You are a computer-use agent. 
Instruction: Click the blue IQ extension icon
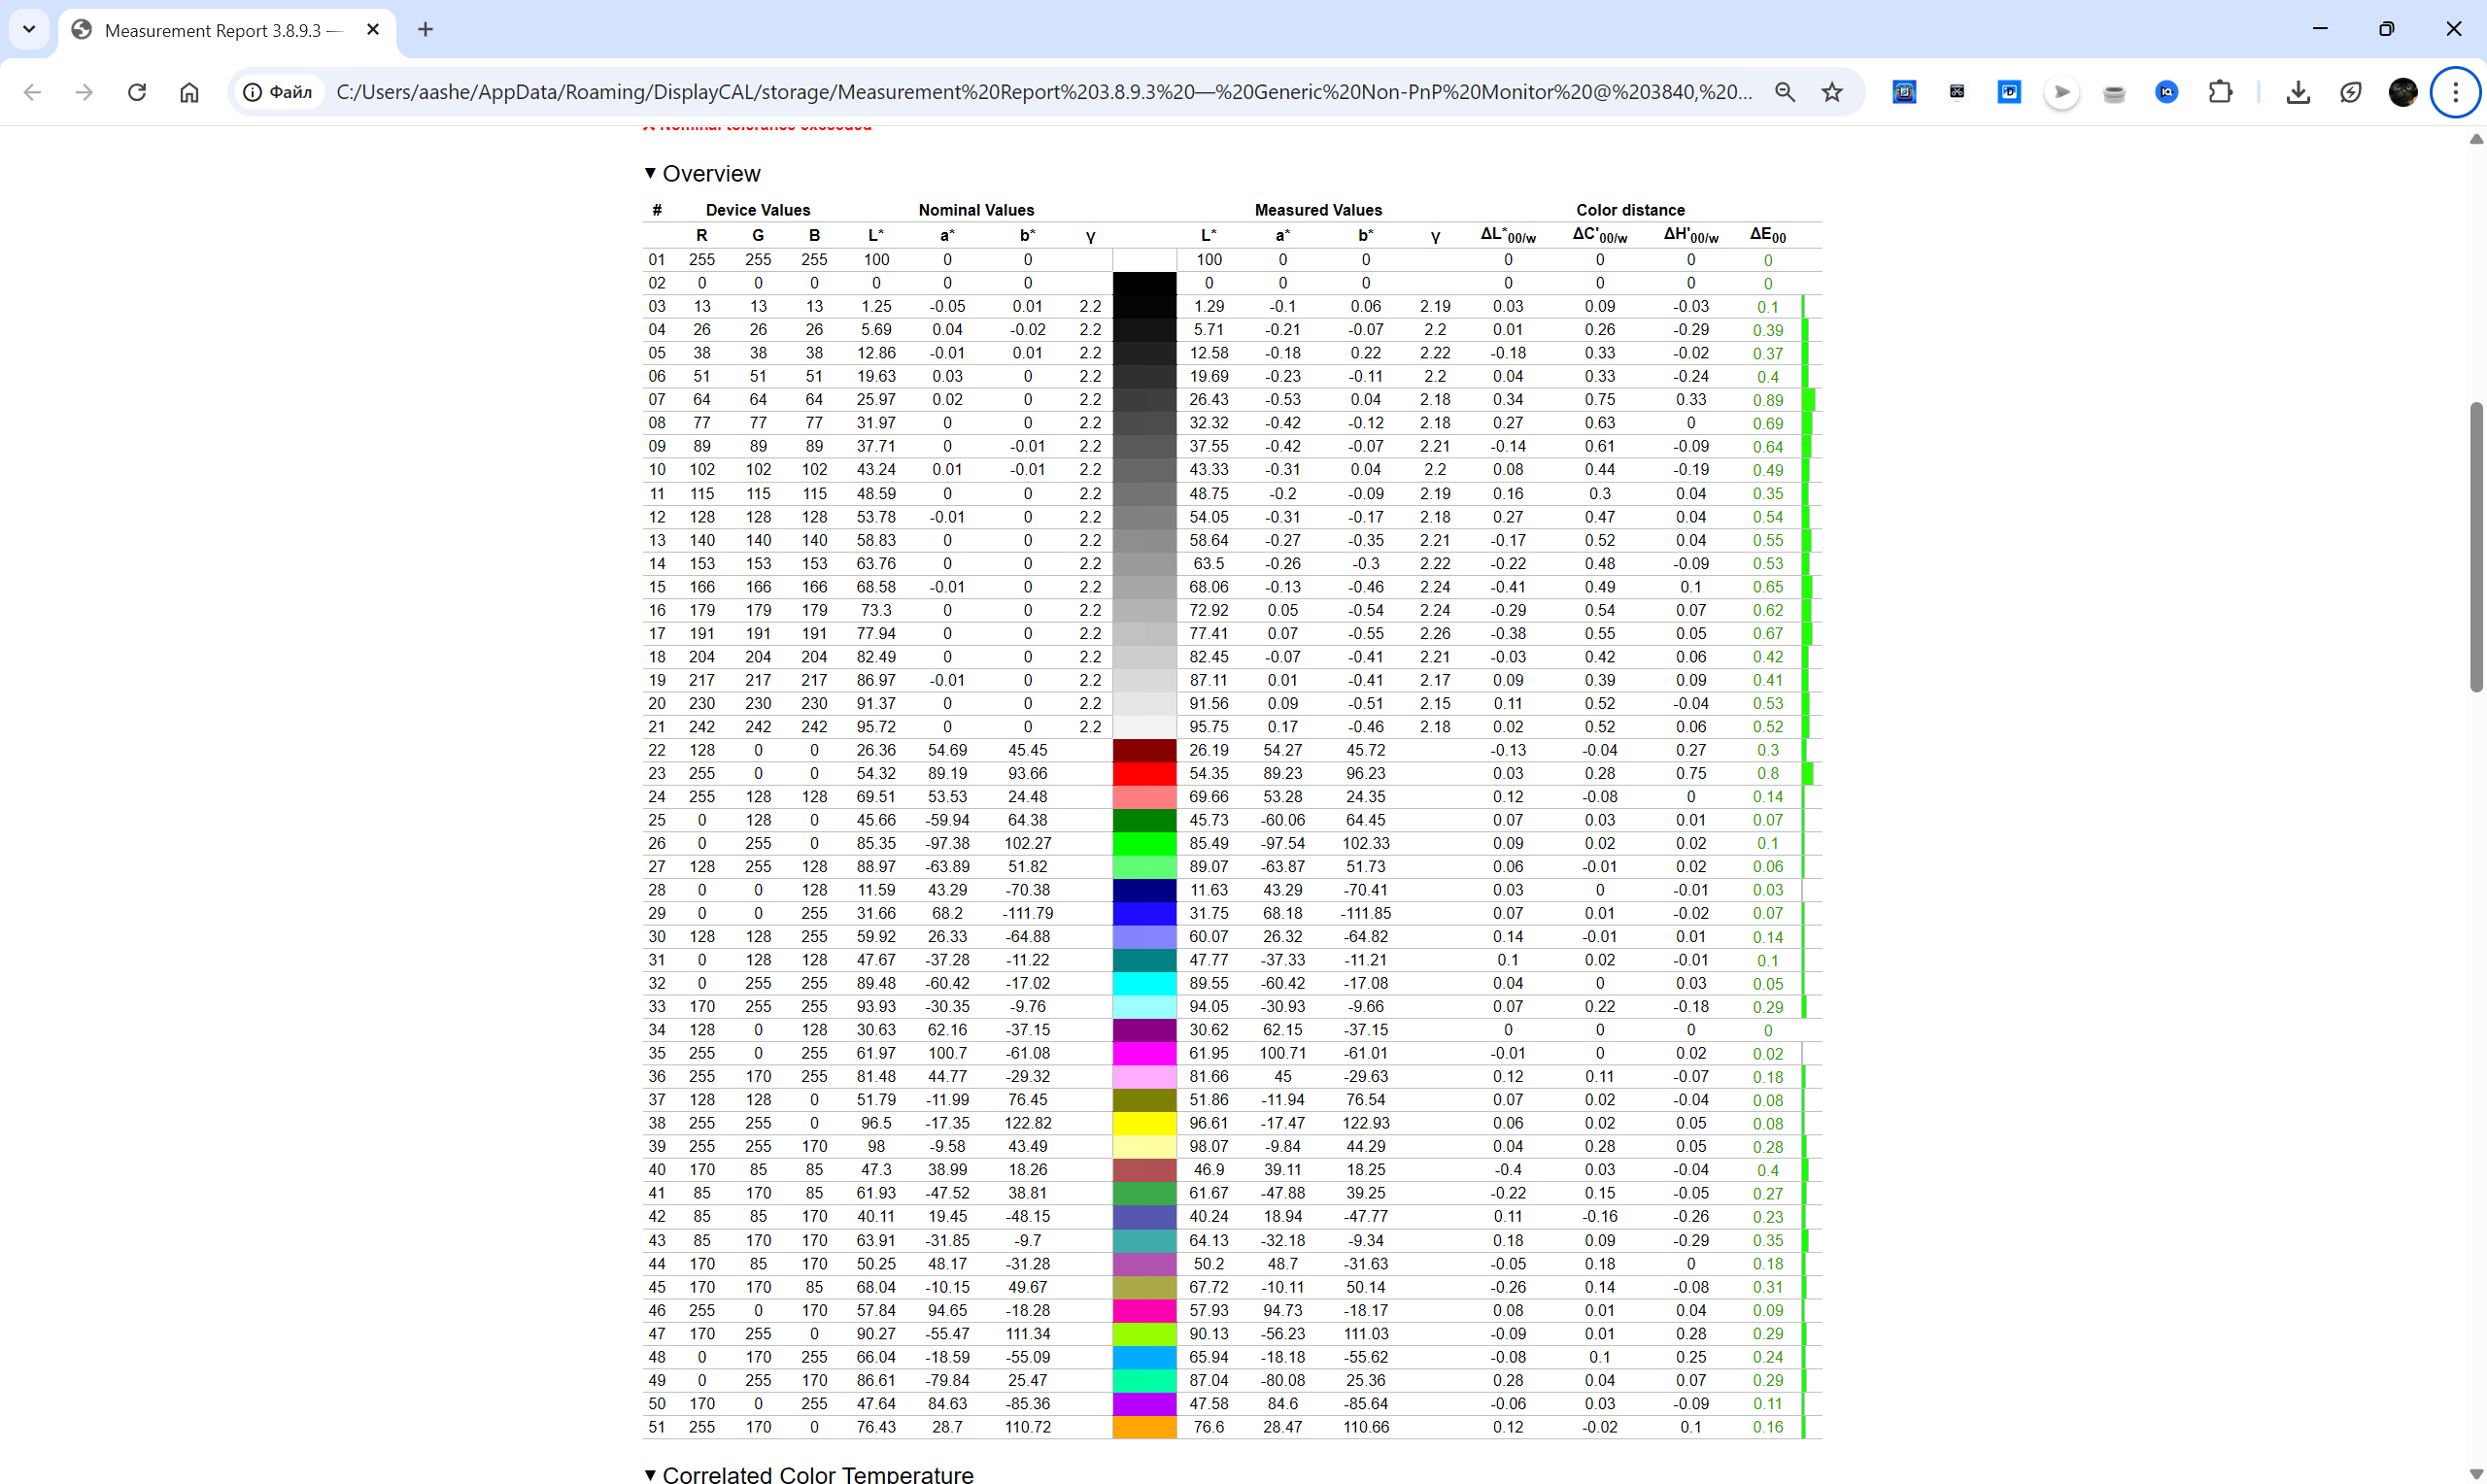(x=2166, y=92)
